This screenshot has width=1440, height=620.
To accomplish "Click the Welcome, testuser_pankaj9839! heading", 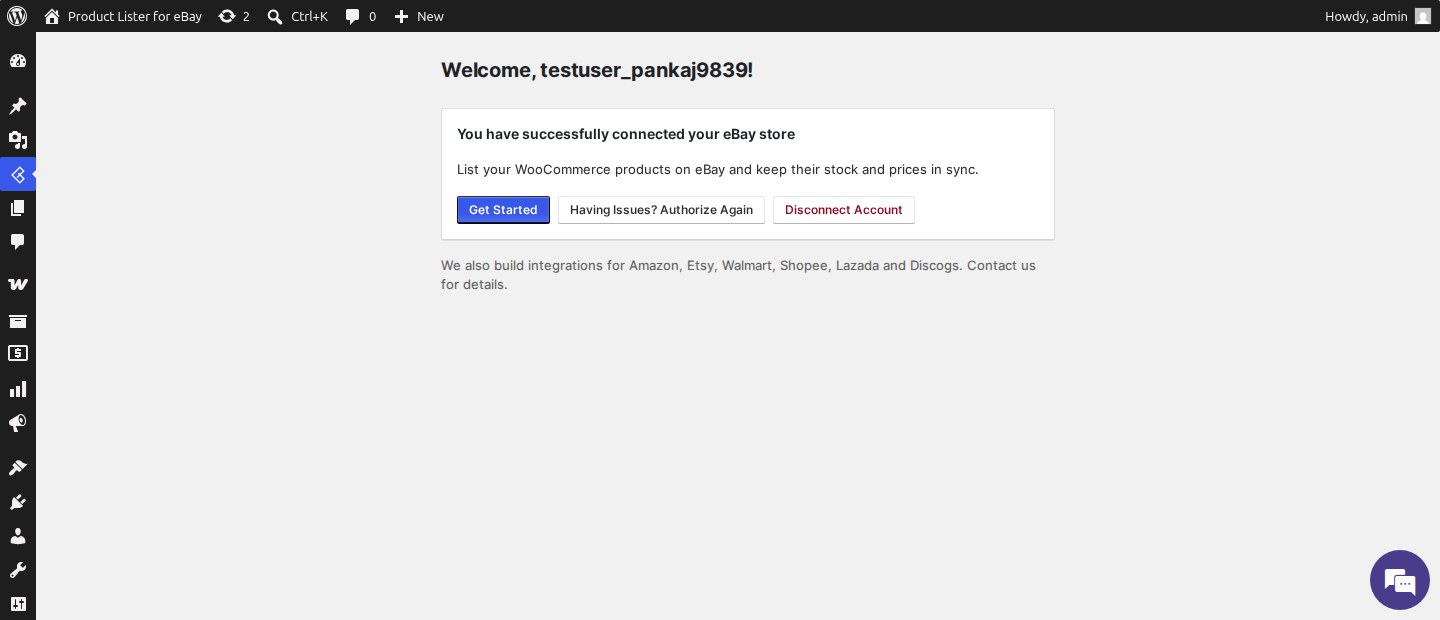I will coord(597,70).
